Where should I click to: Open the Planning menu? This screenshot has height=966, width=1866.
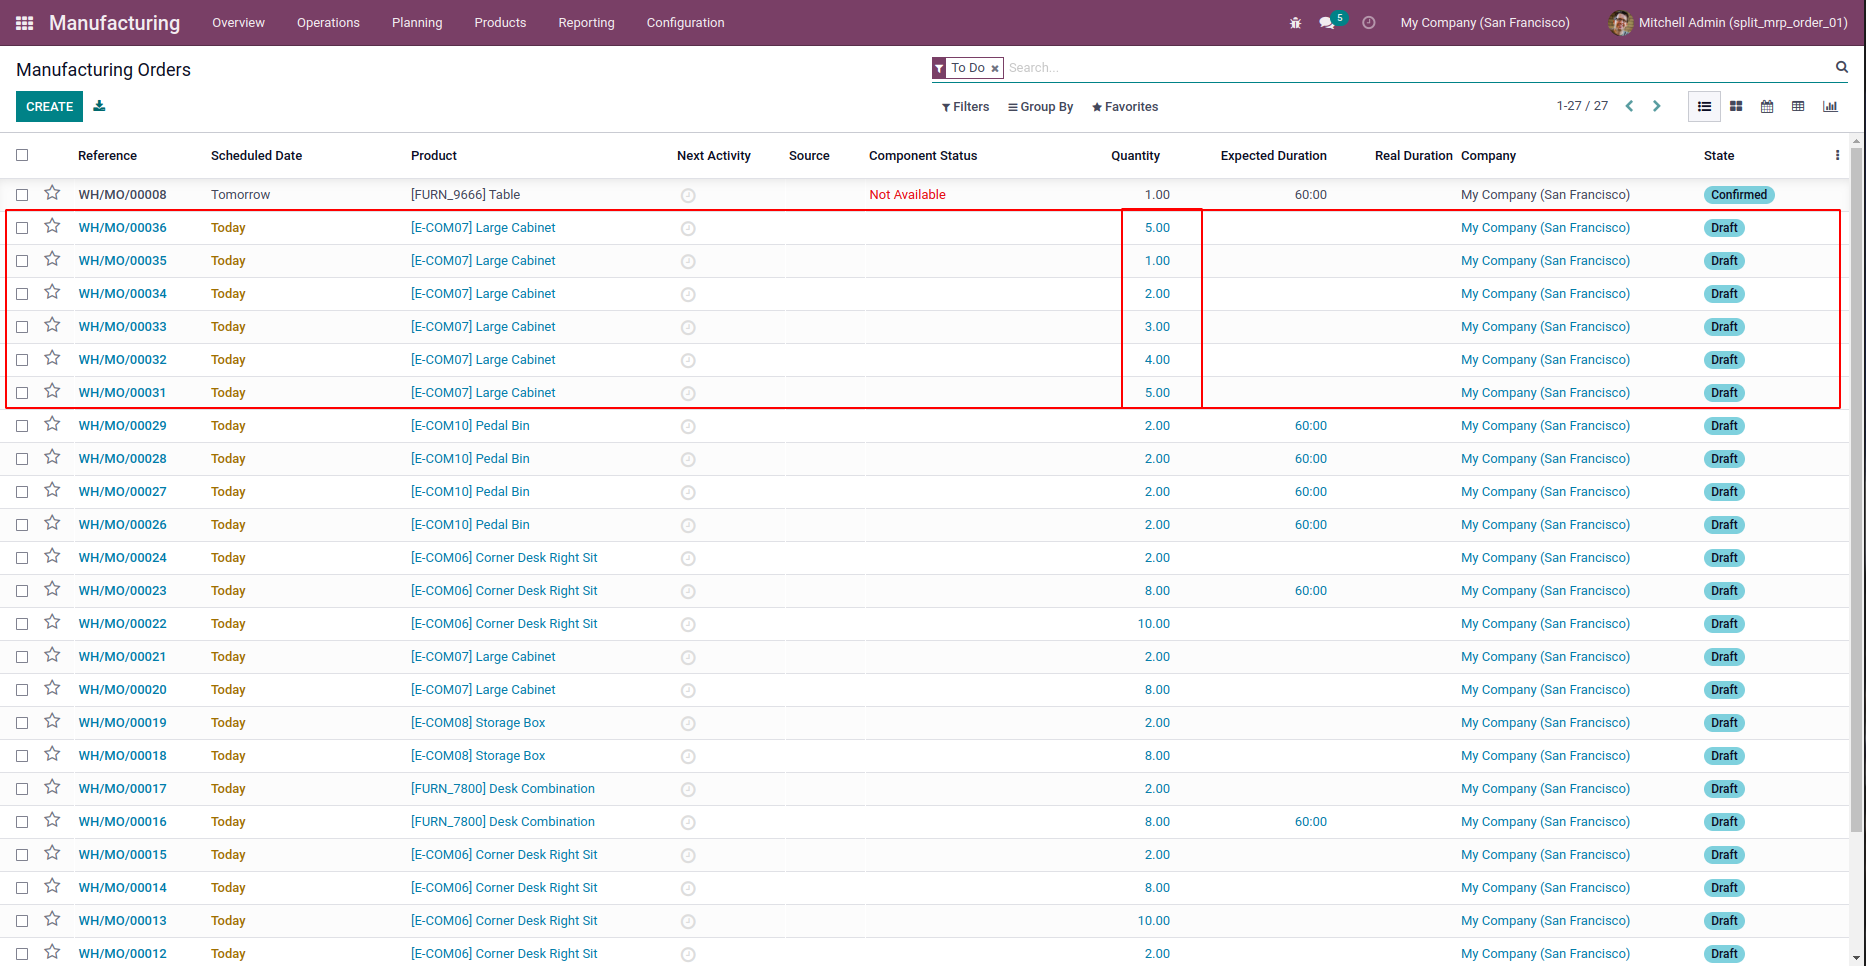tap(417, 23)
